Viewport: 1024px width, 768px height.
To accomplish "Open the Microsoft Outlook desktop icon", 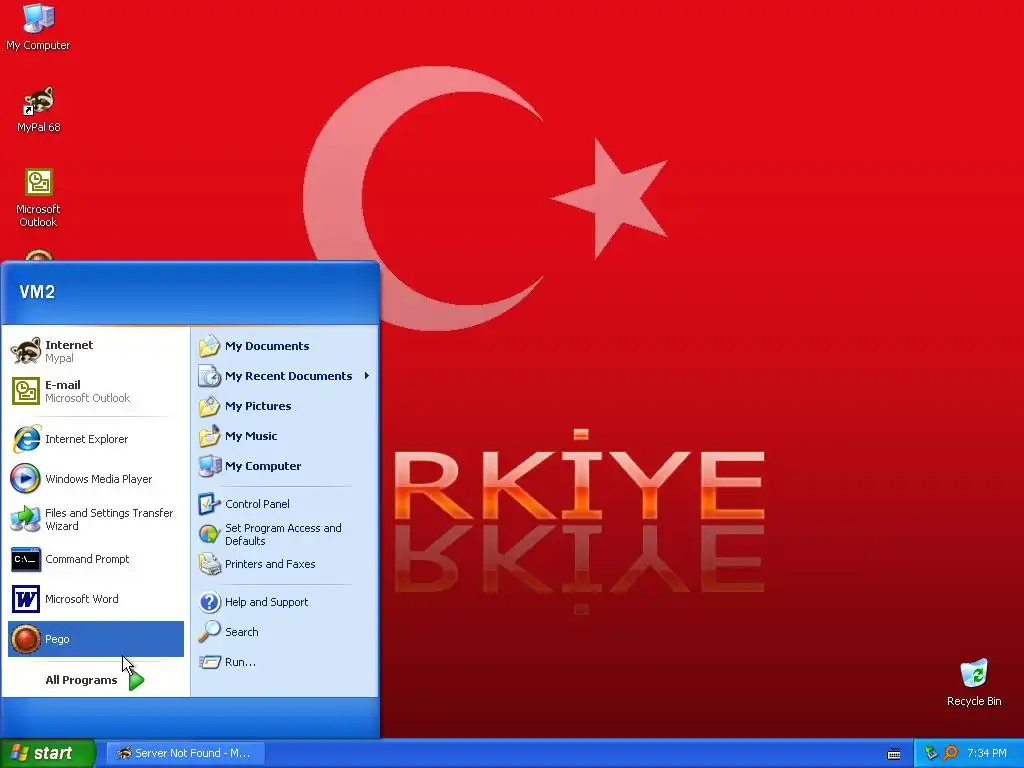I will [39, 198].
